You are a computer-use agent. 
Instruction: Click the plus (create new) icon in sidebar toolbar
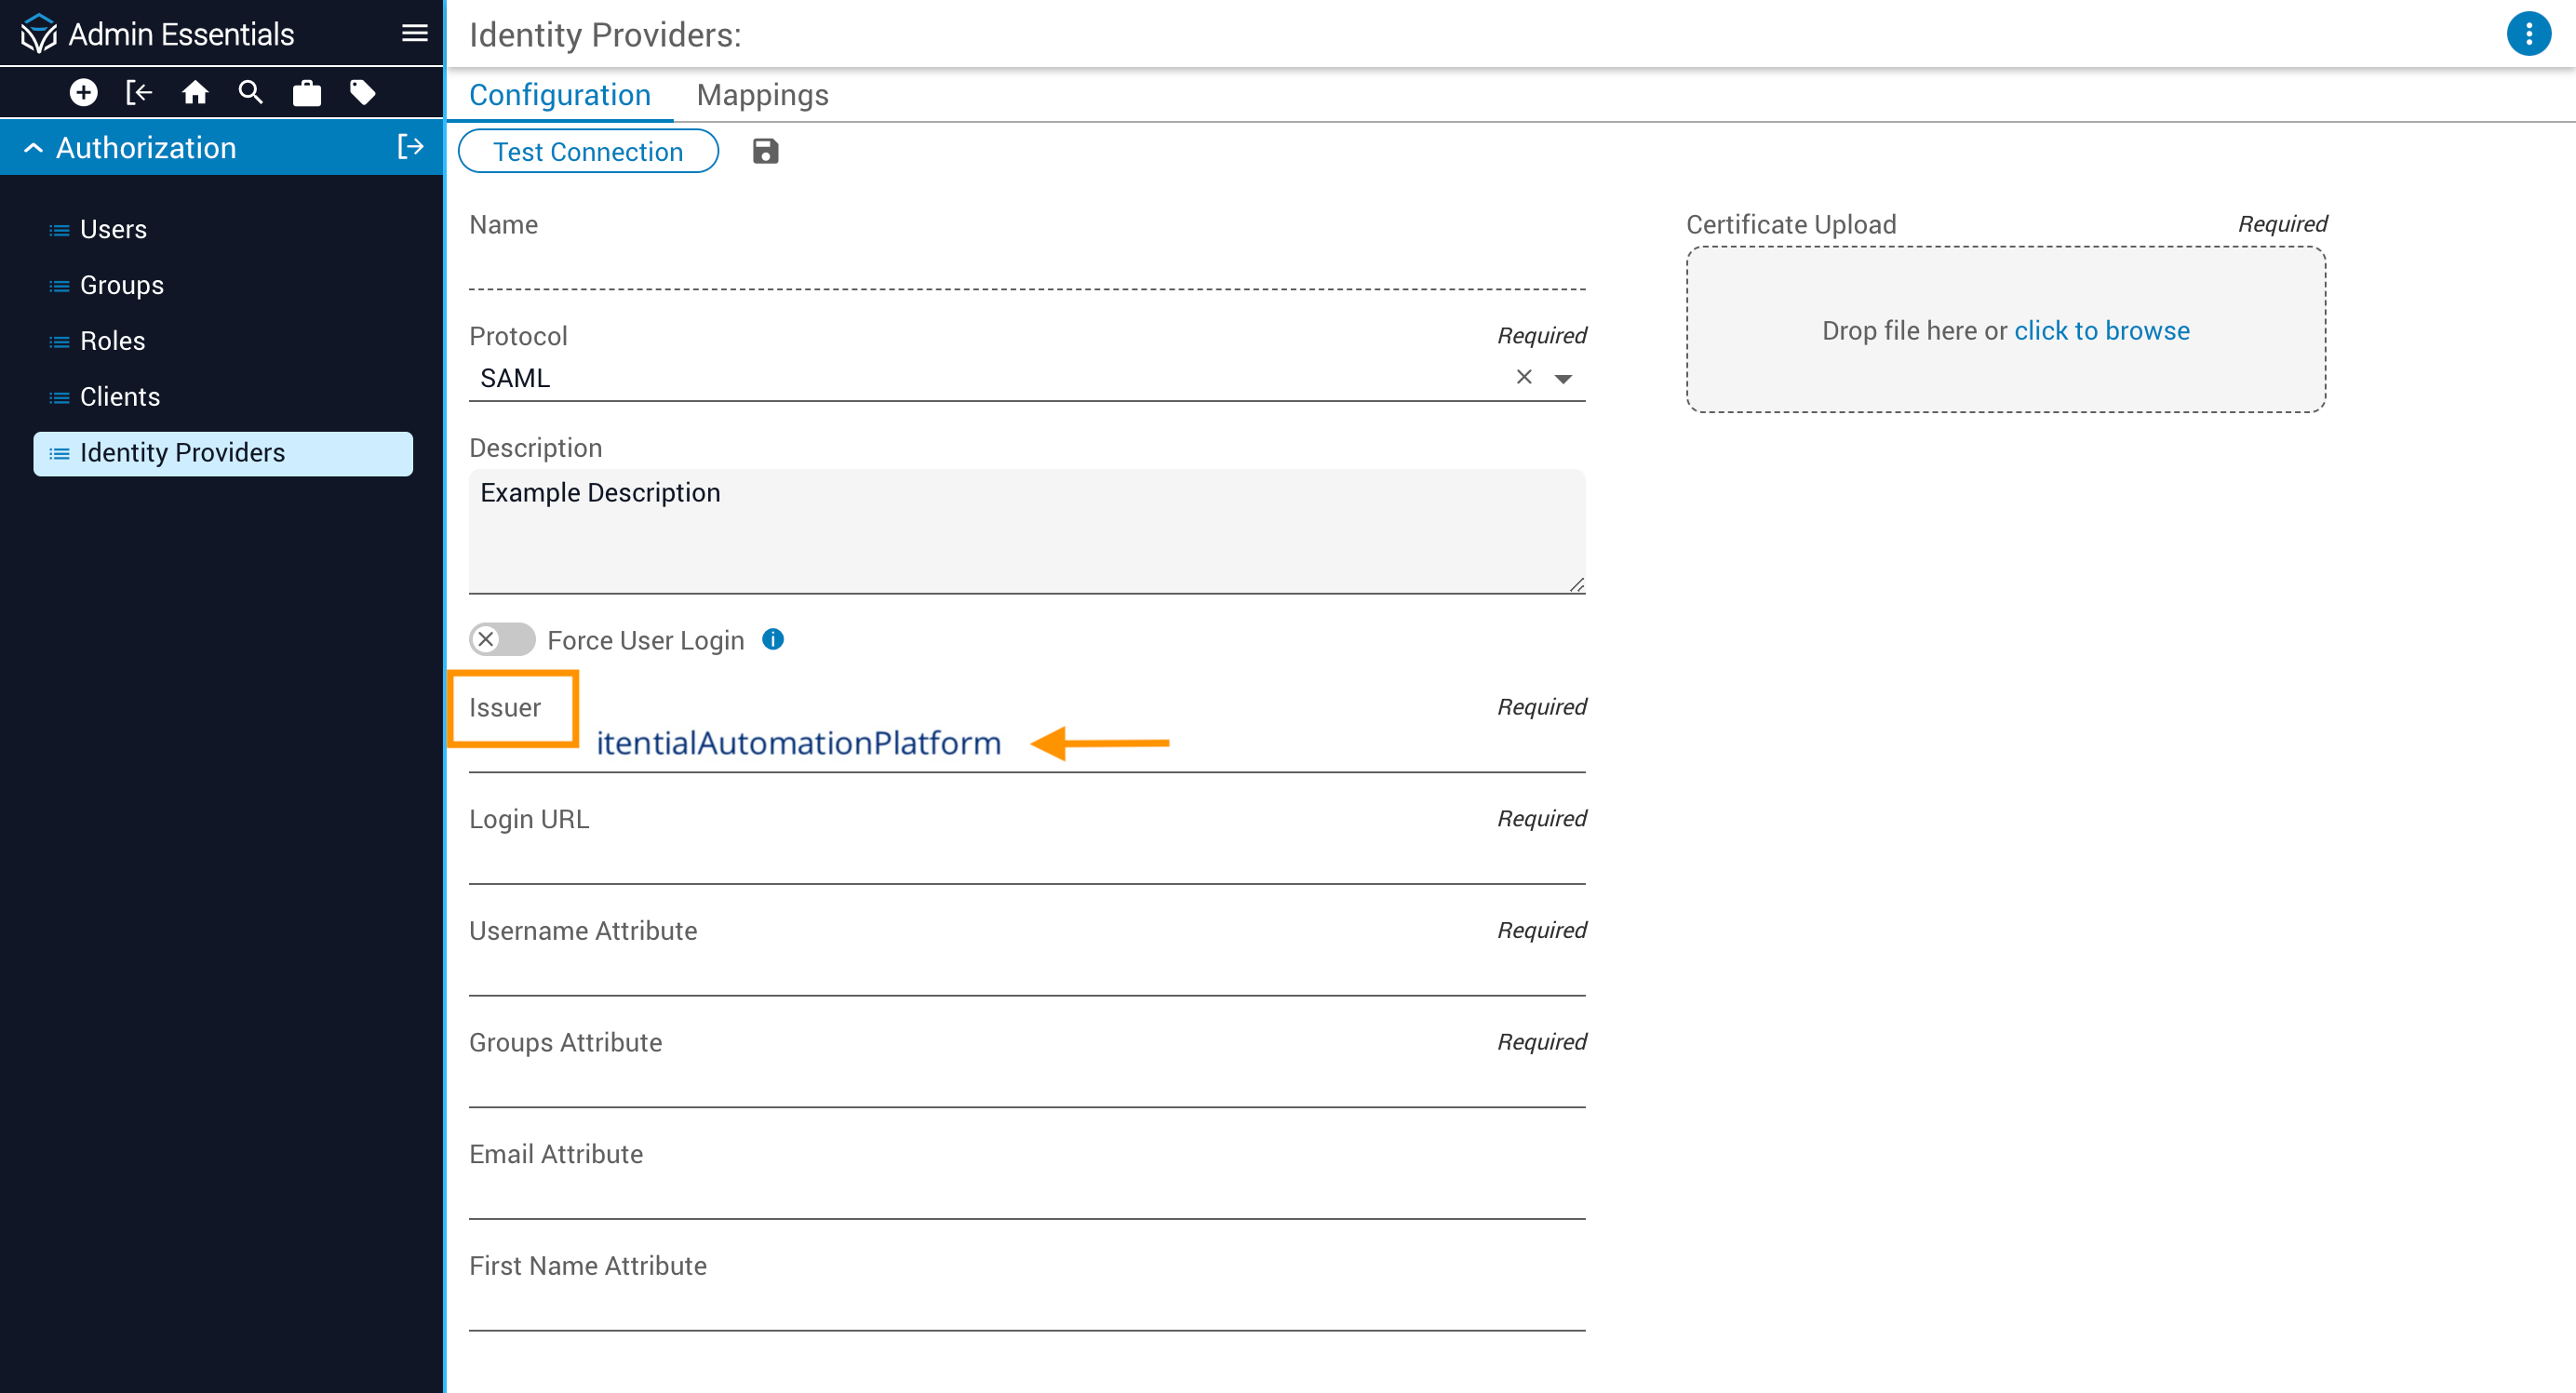[x=84, y=93]
